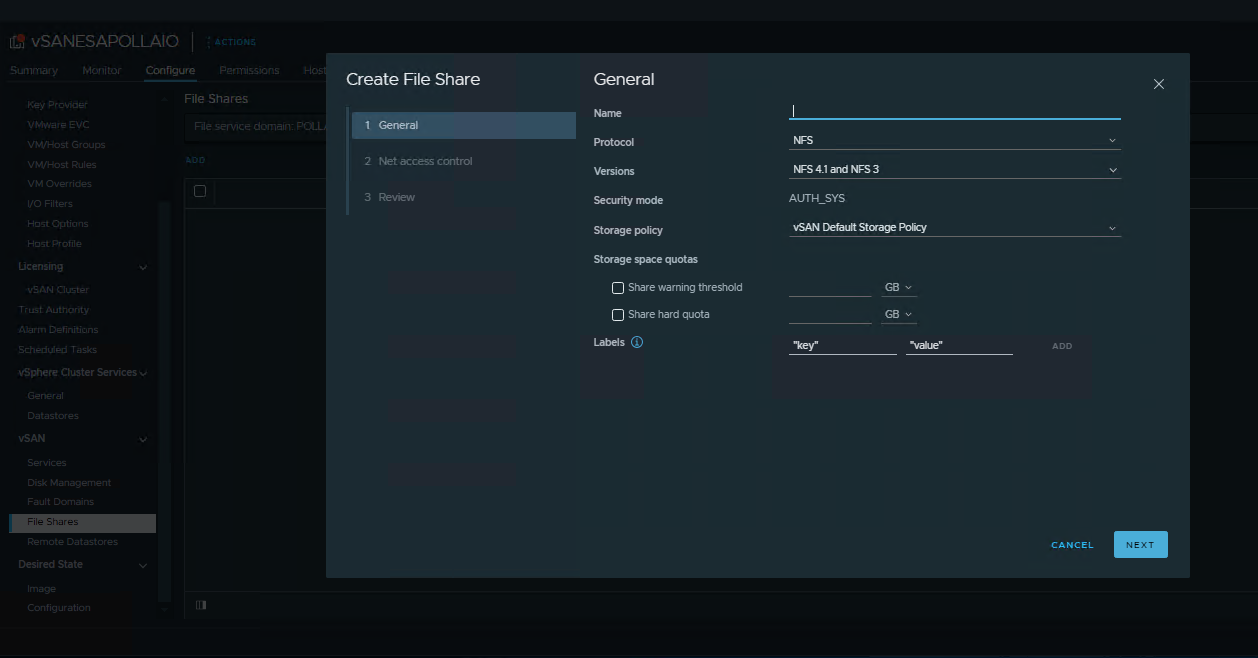Switch to the Monitor tab
Viewport: 1258px width, 658px height.
tap(102, 71)
